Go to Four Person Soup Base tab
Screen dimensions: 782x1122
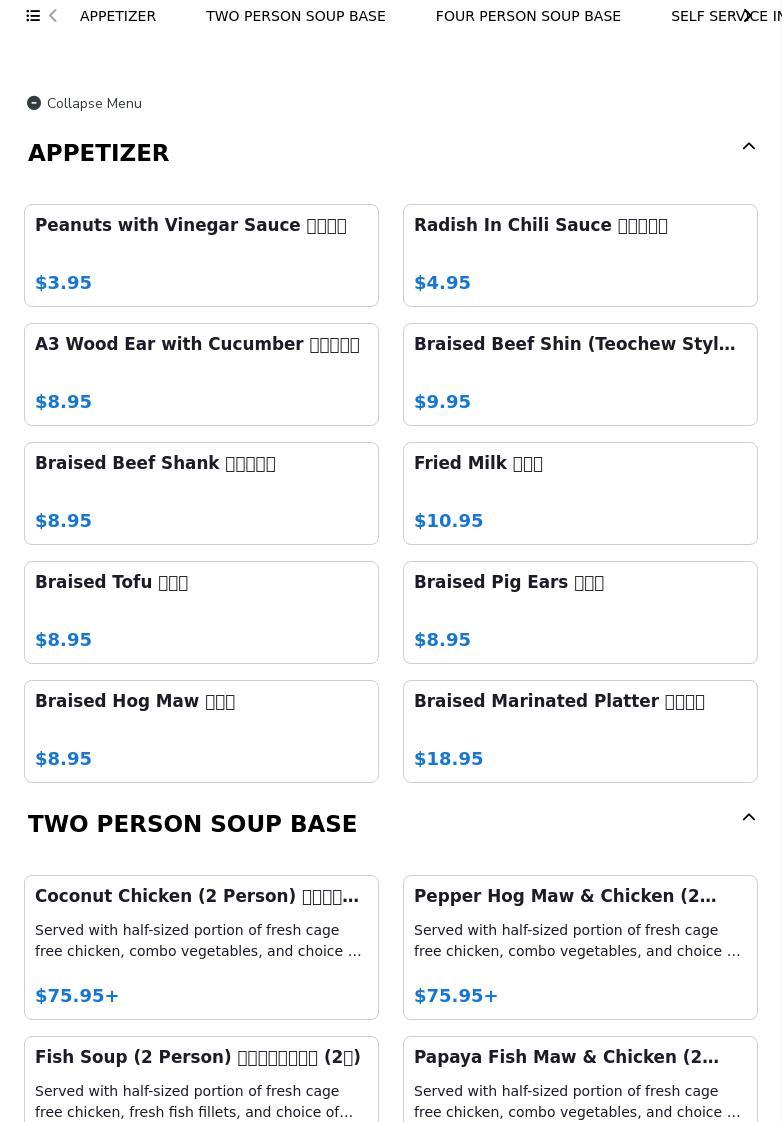(528, 16)
